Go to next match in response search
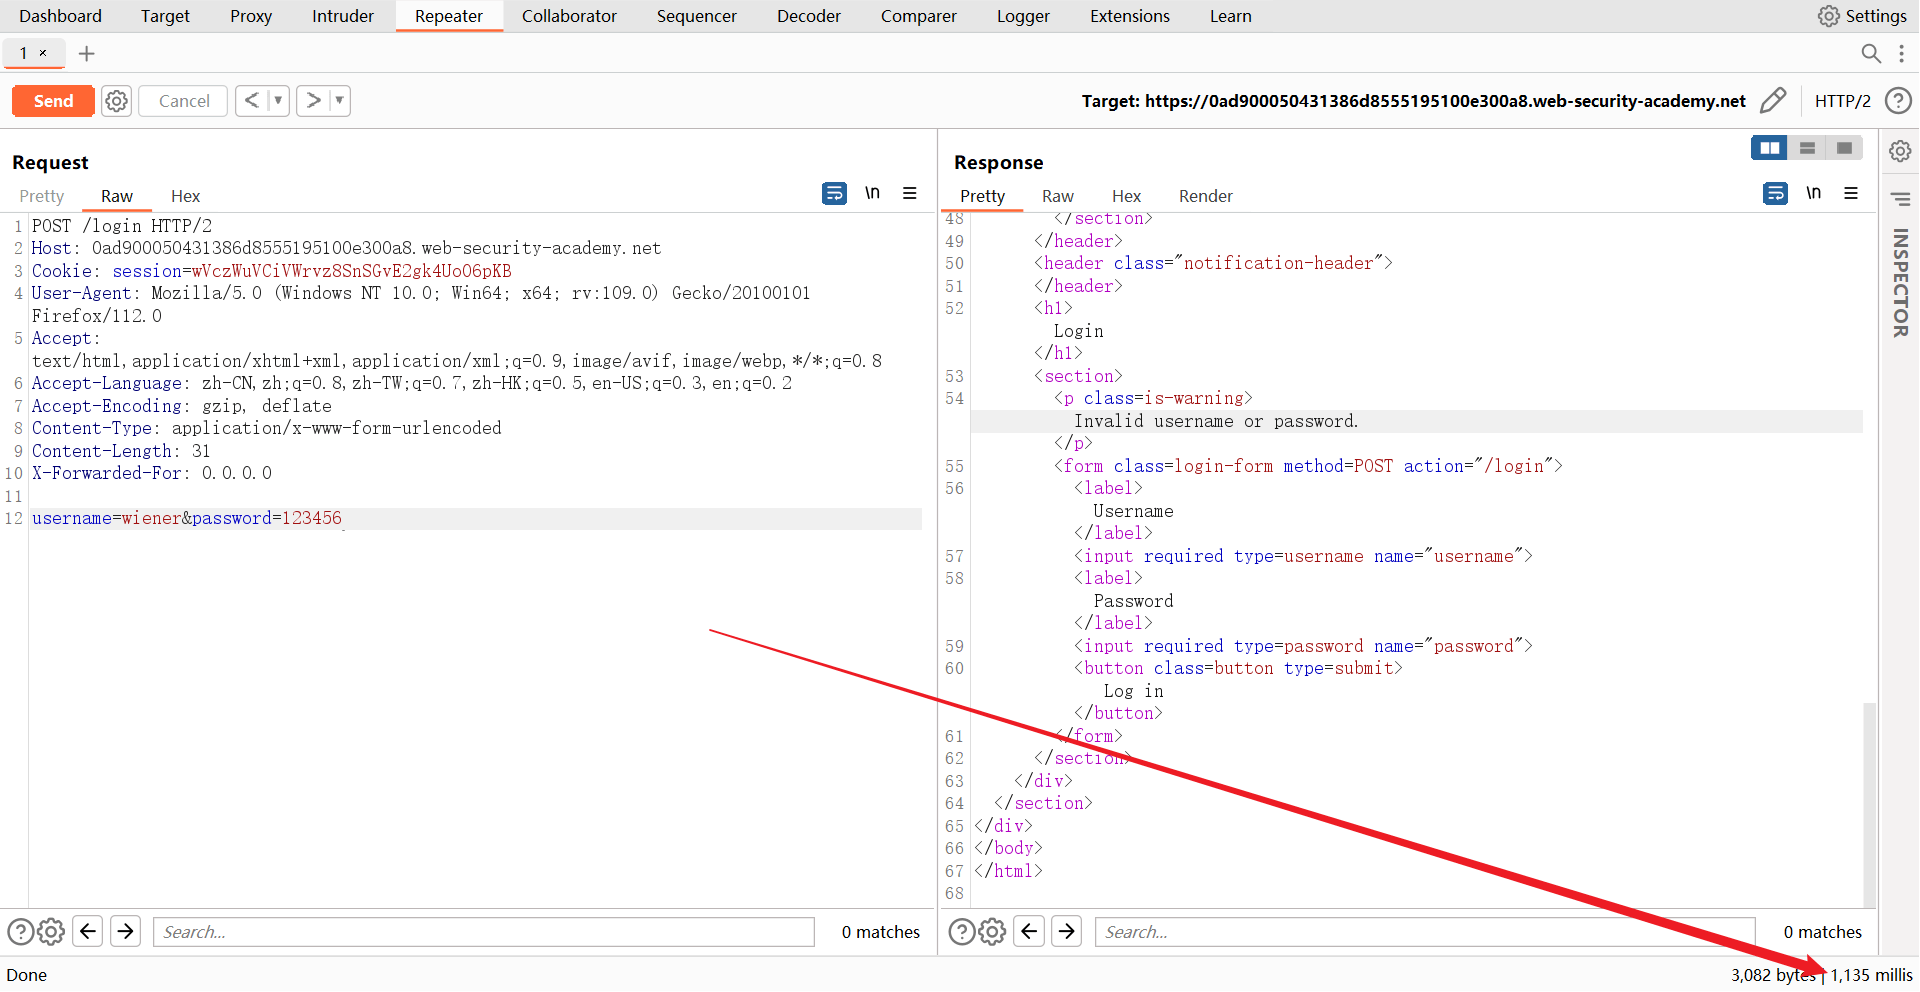The height and width of the screenshot is (992, 1920). [x=1067, y=932]
